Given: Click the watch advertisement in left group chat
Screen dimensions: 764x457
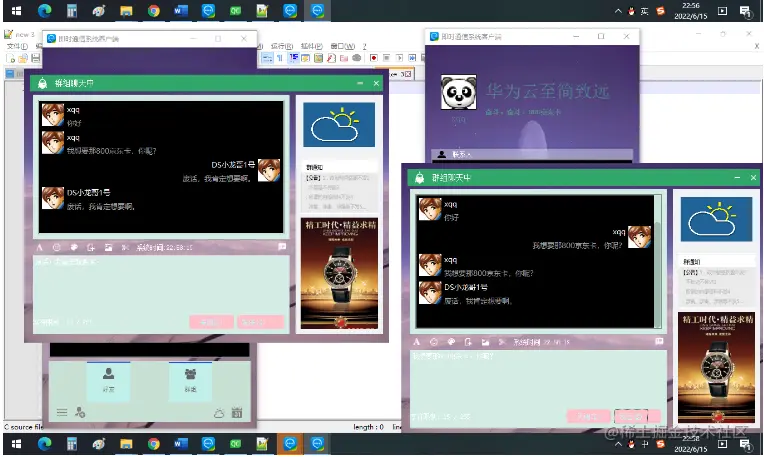Looking at the screenshot, I should click(339, 273).
